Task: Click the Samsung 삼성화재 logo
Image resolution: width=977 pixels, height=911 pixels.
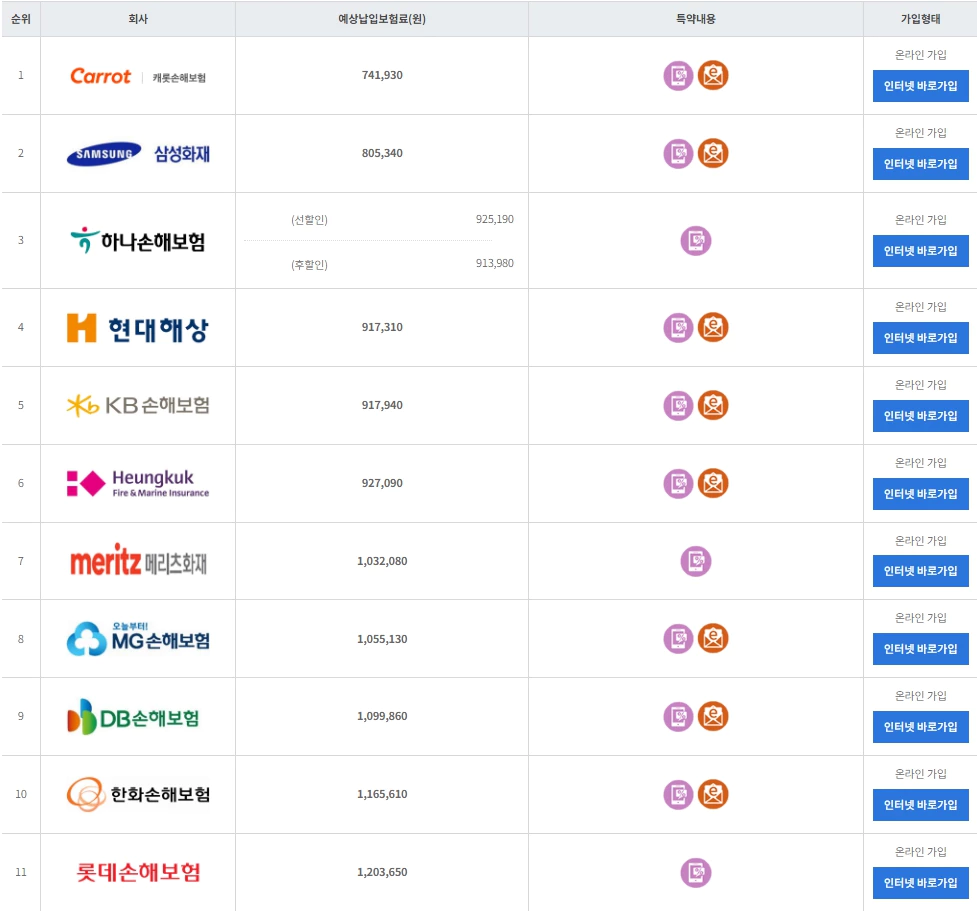Action: point(138,153)
